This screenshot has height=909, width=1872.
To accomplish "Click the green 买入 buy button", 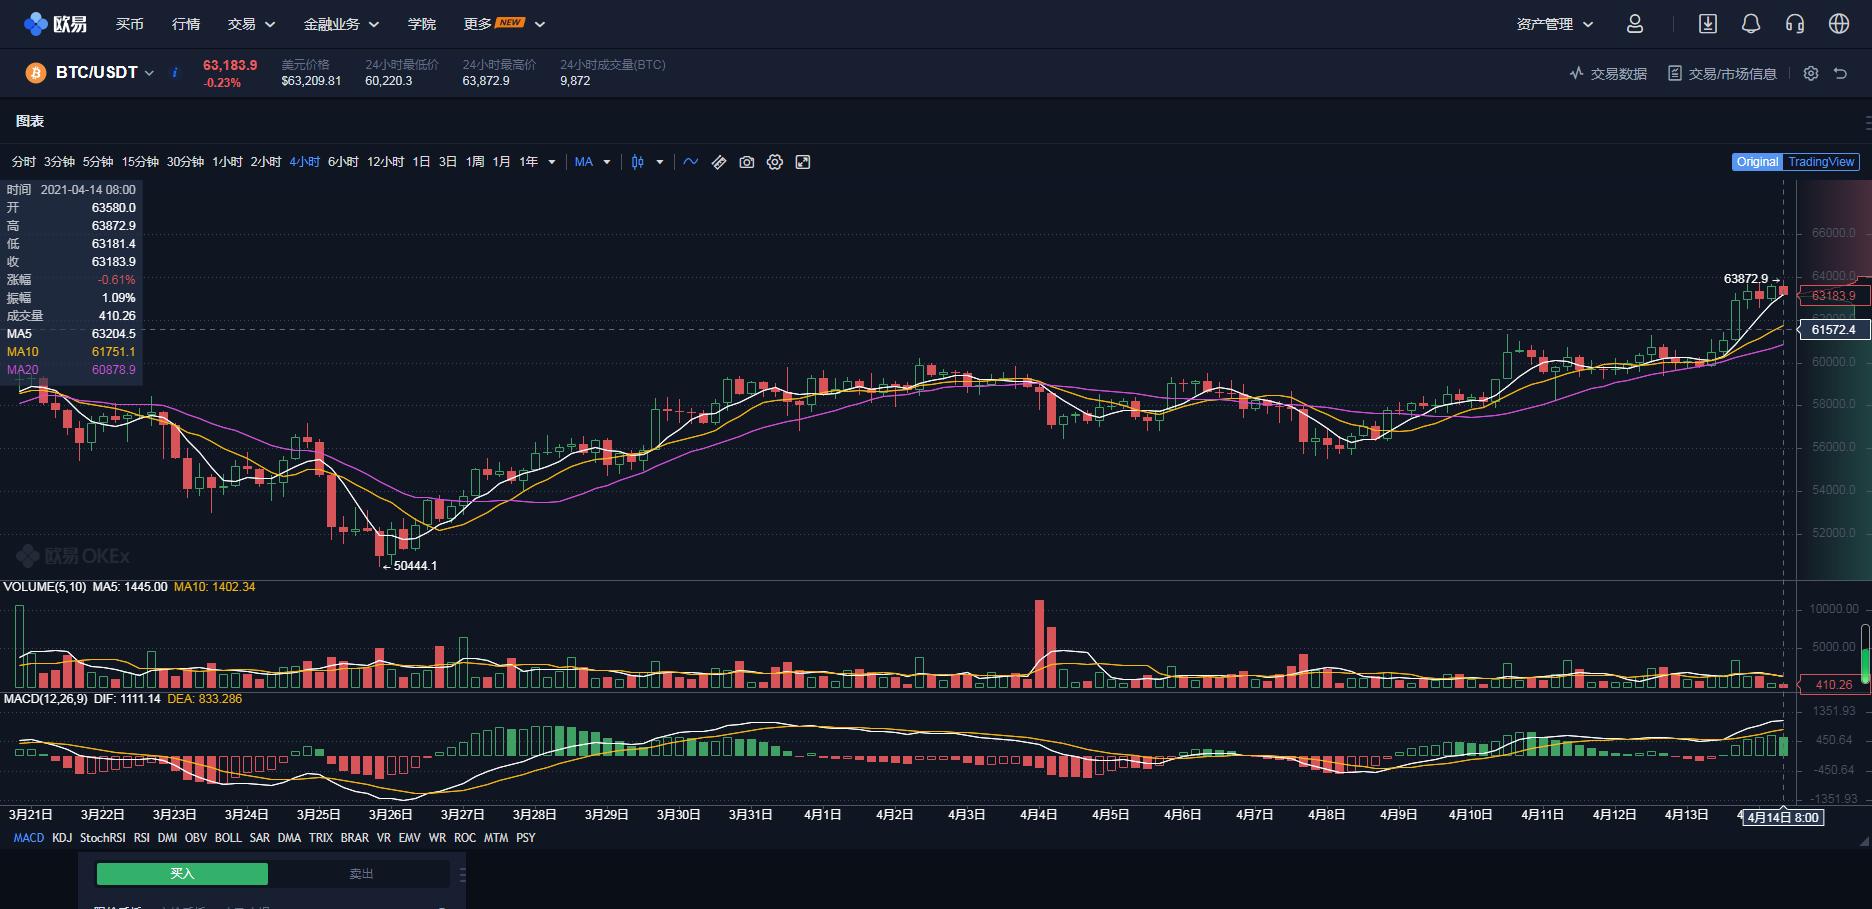I will 181,872.
